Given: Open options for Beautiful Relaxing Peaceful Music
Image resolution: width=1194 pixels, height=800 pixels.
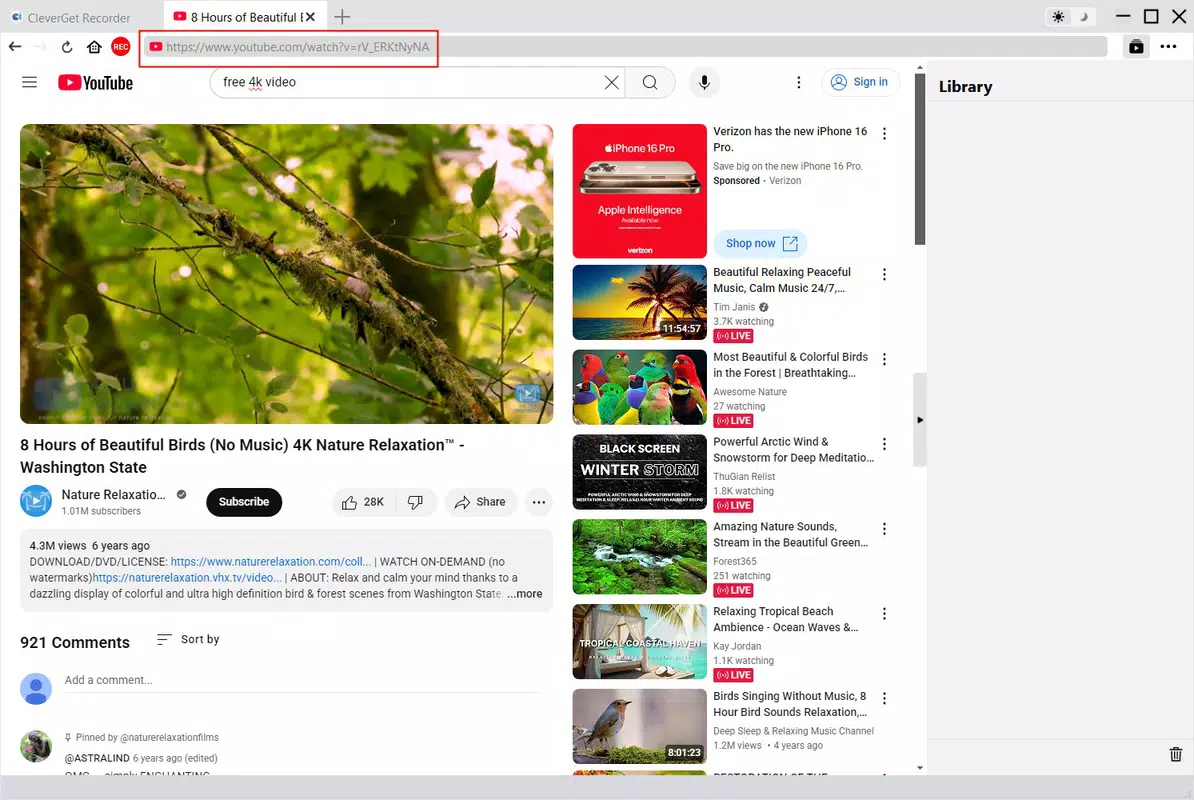Looking at the screenshot, I should 884,275.
